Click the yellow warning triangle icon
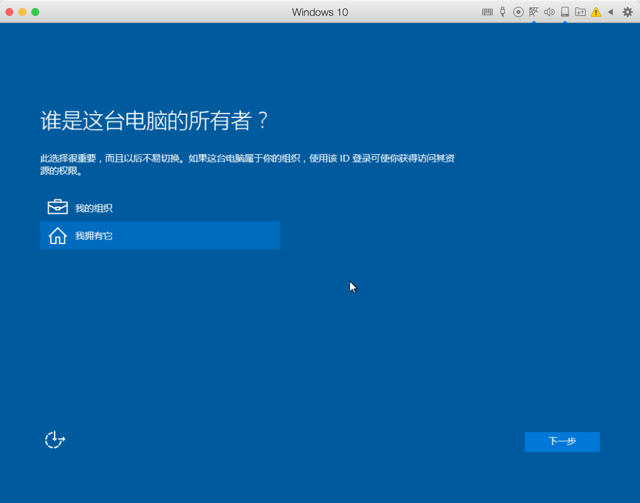 click(596, 12)
